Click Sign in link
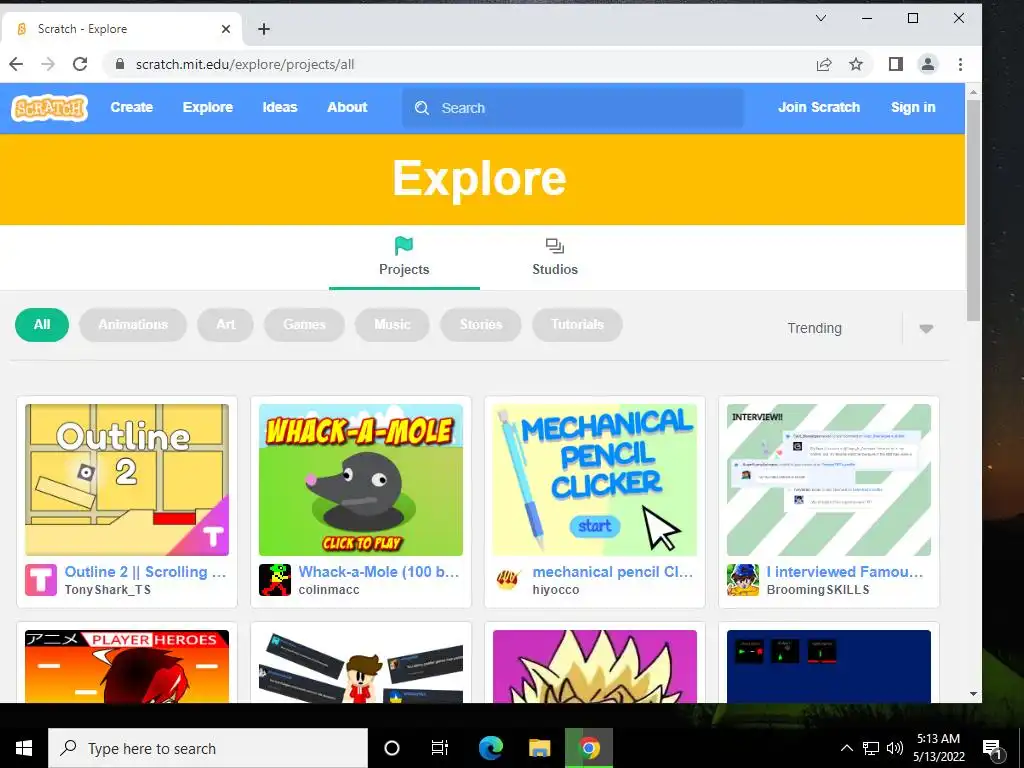The width and height of the screenshot is (1024, 768). (x=913, y=107)
